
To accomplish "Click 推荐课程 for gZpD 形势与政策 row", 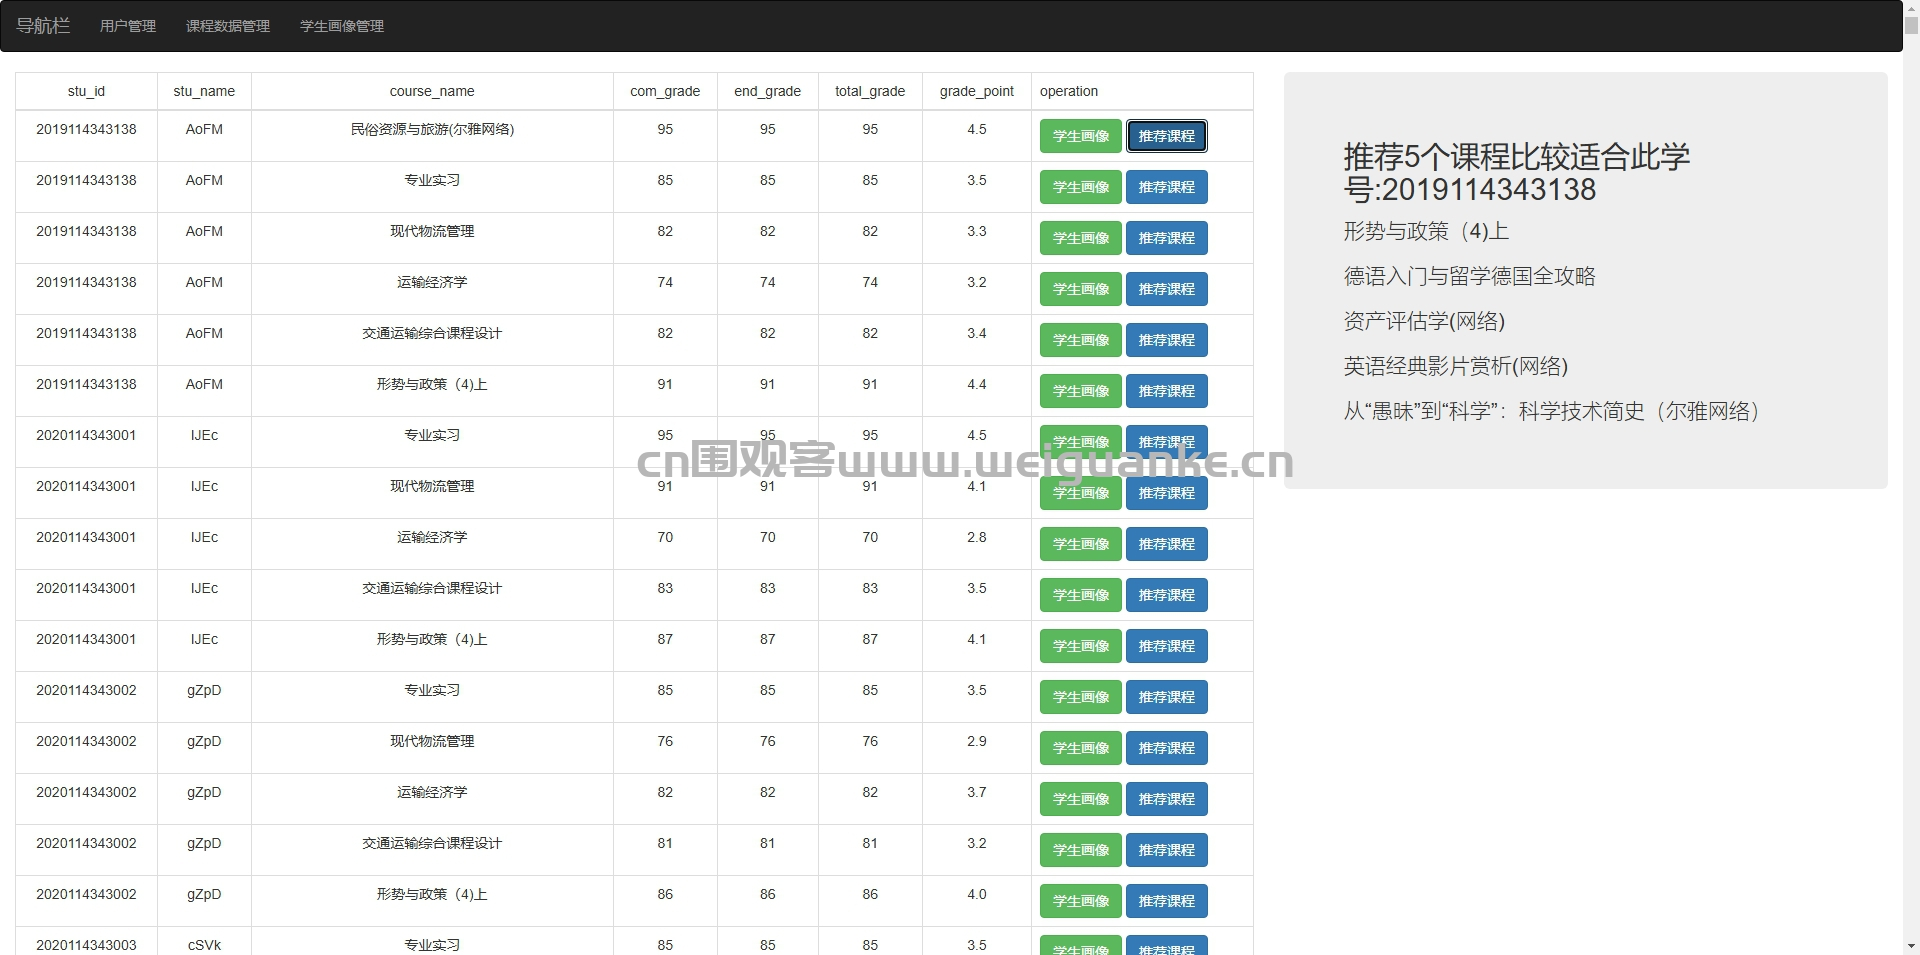I will (1167, 901).
